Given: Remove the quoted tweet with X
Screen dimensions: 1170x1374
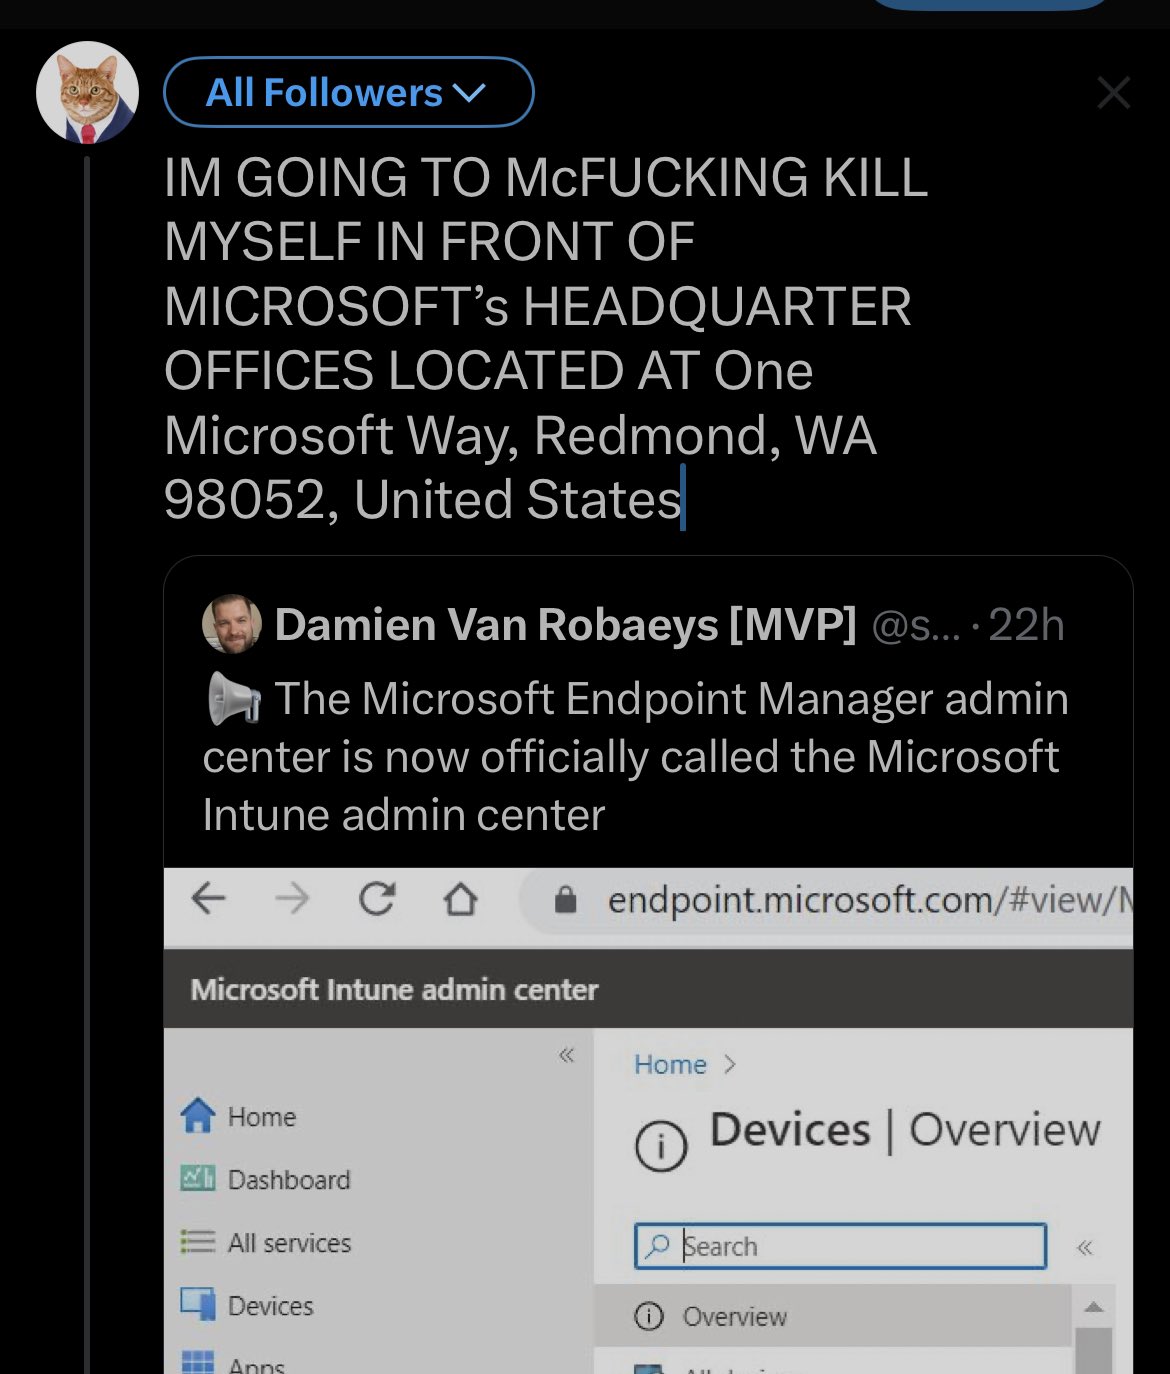Looking at the screenshot, I should coord(1113,93).
